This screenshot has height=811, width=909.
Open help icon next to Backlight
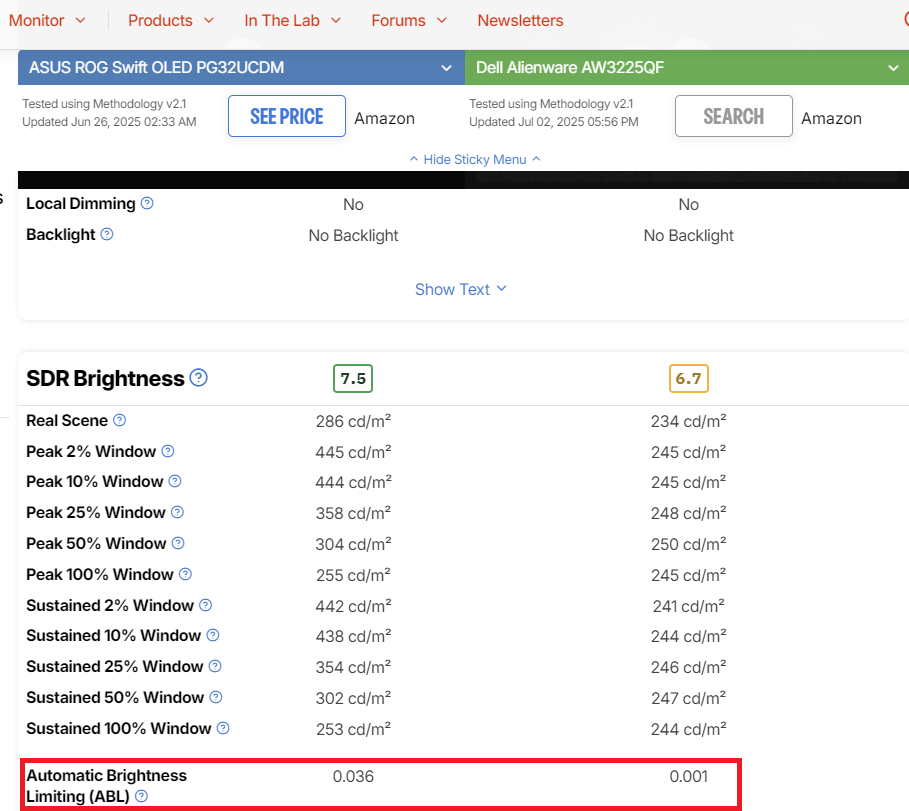coord(107,234)
